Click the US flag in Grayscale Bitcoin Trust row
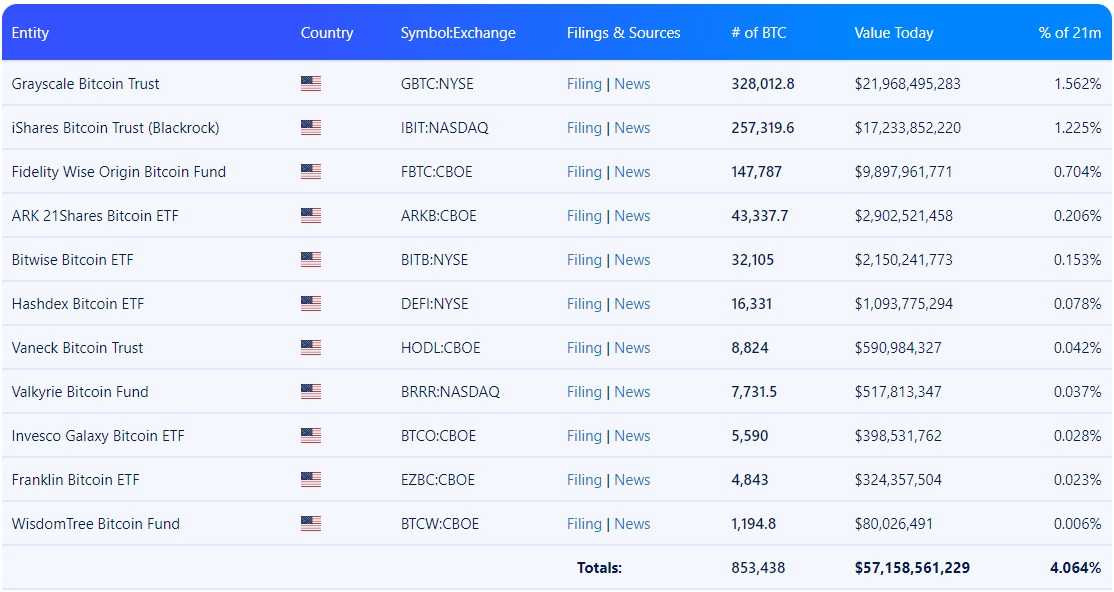The image size is (1114, 592). click(x=310, y=84)
